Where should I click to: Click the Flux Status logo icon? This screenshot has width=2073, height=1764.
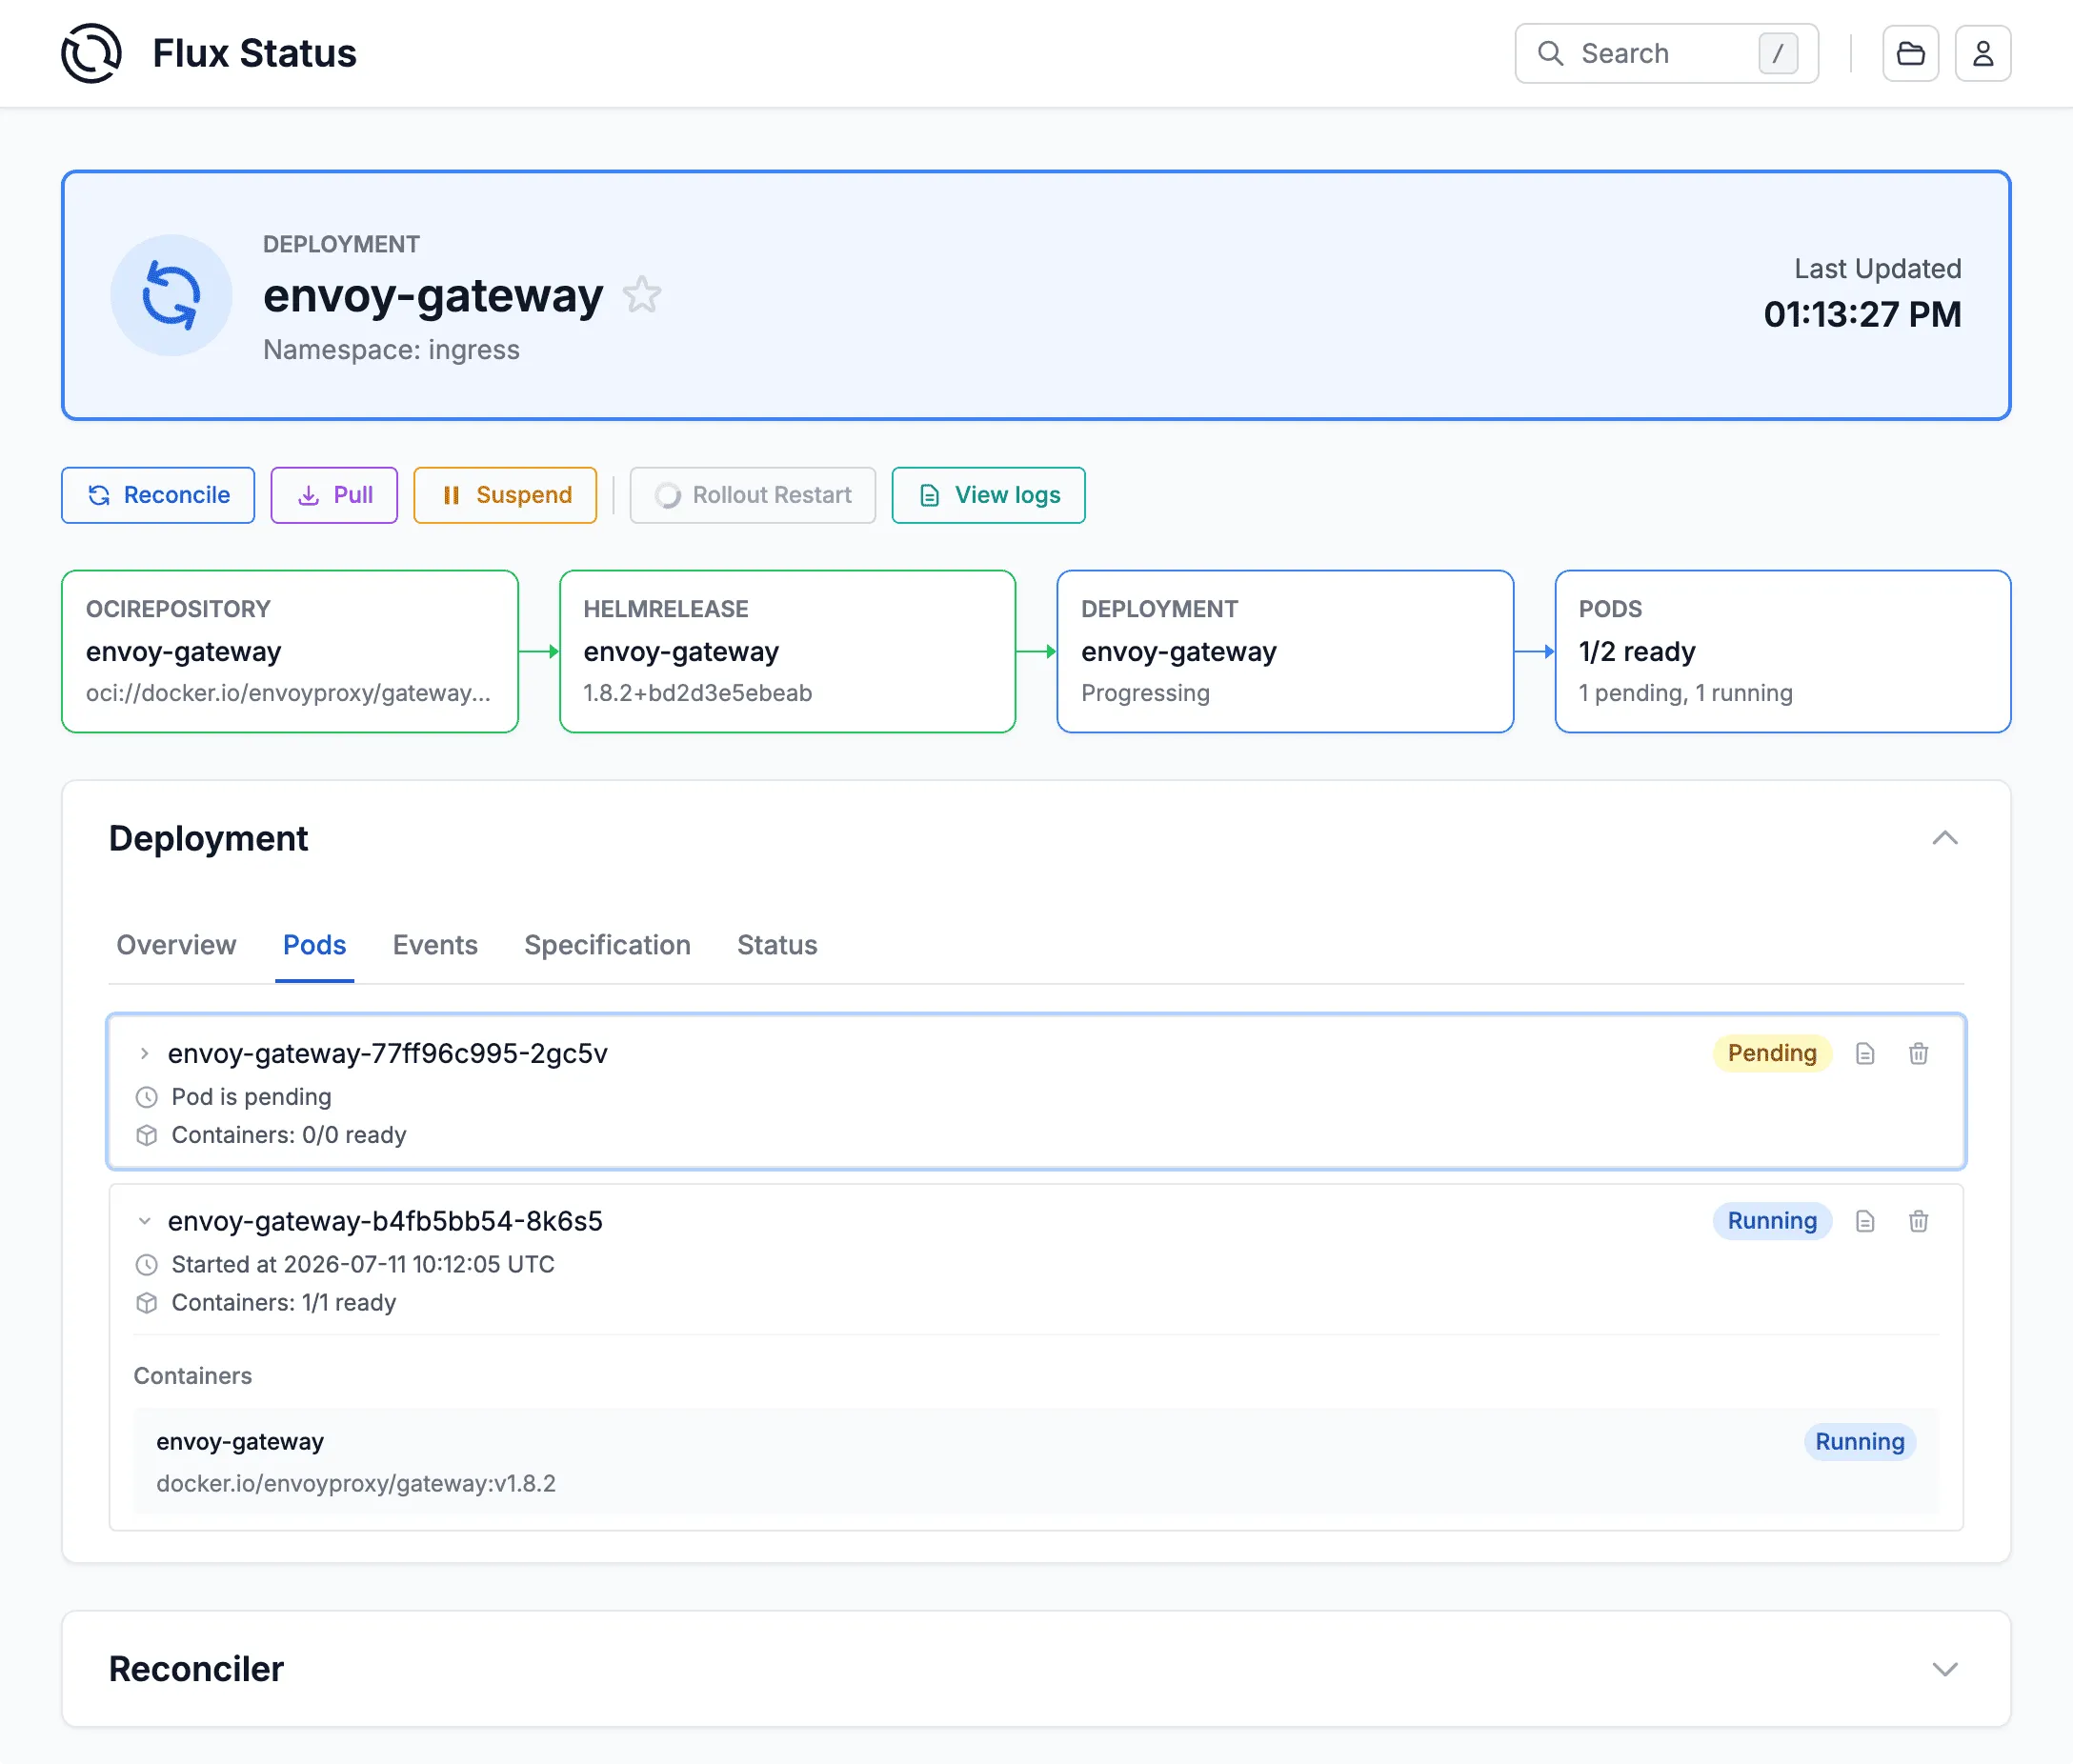91,53
